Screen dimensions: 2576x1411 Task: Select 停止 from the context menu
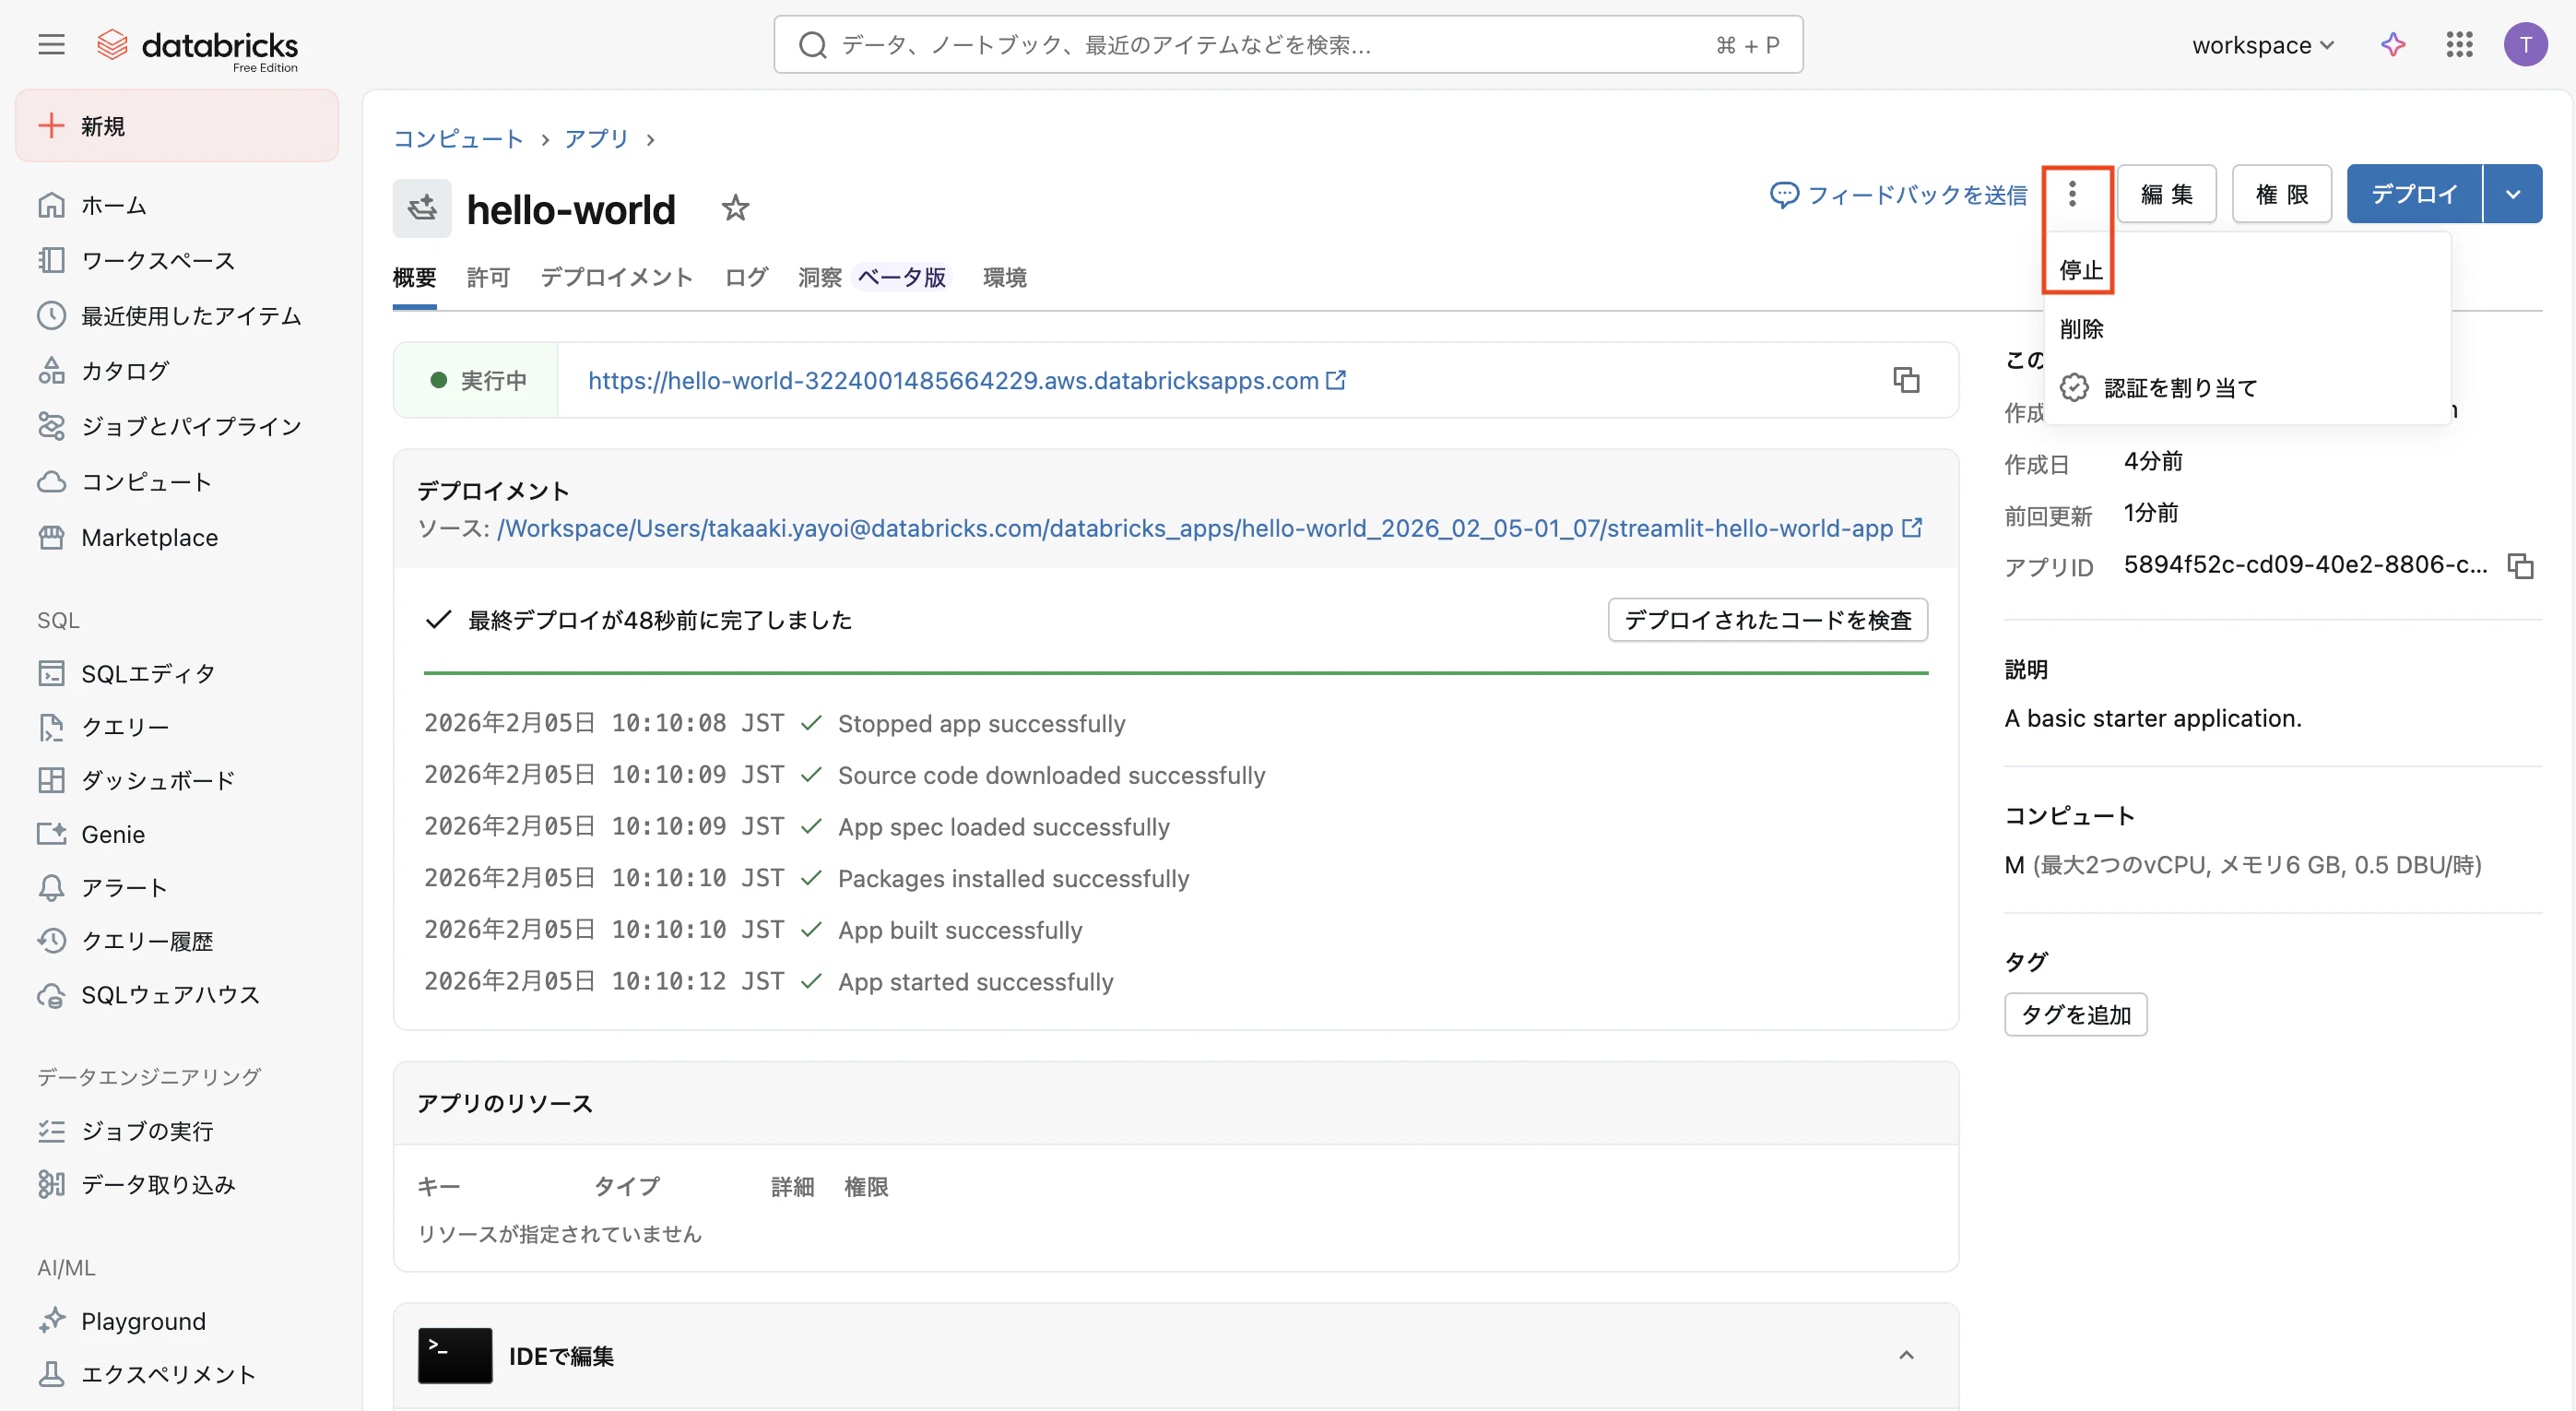(2078, 268)
